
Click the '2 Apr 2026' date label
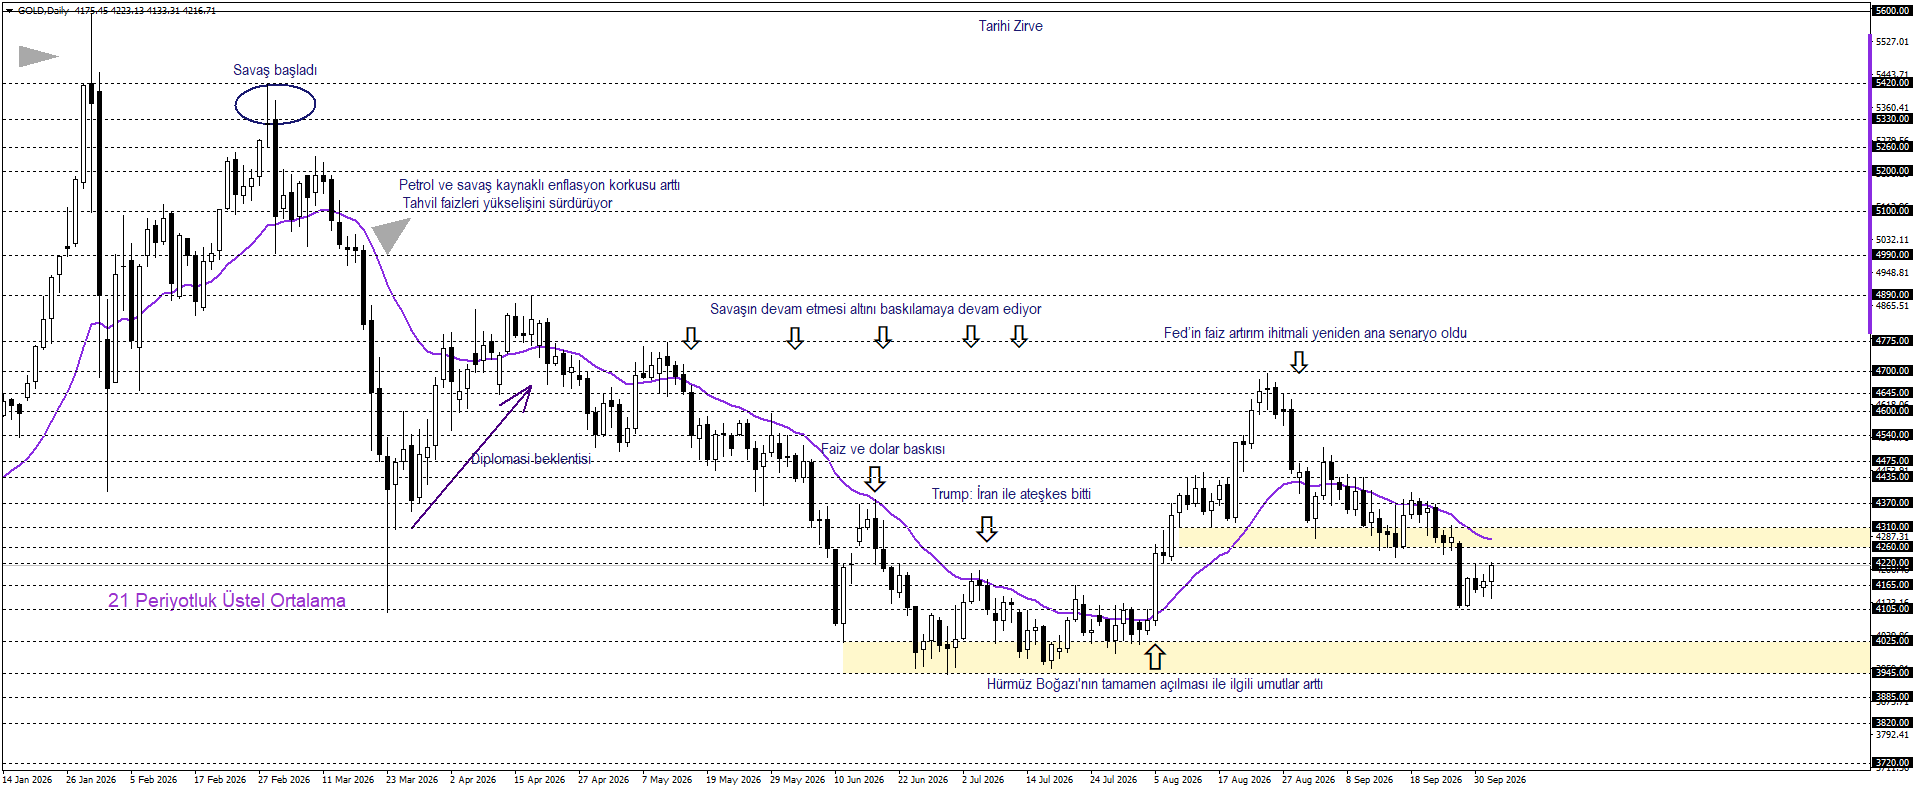pos(473,780)
